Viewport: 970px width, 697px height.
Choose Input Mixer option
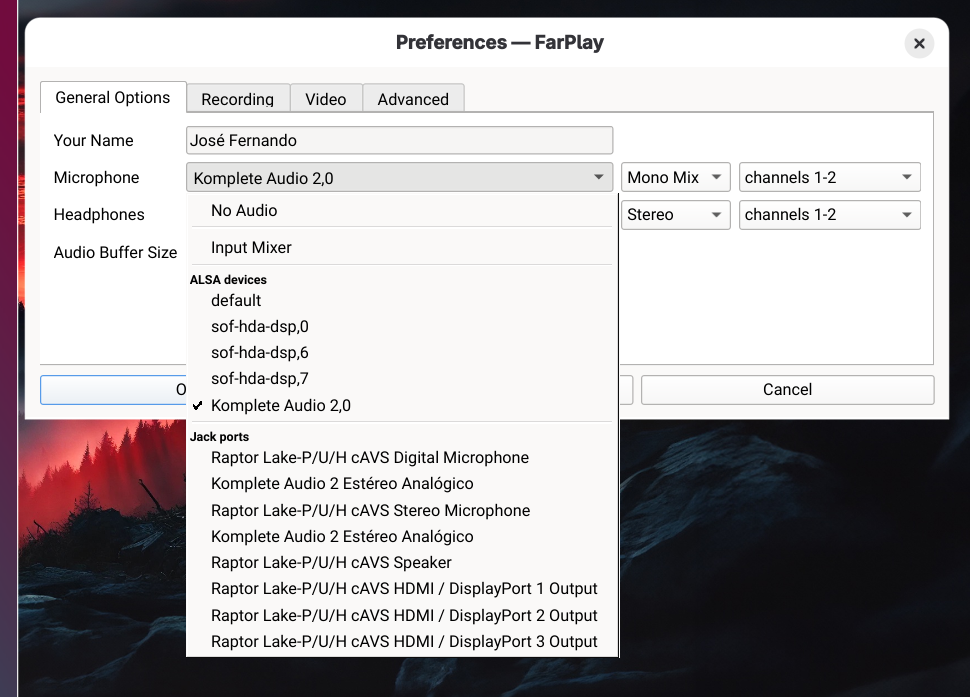[x=251, y=248]
